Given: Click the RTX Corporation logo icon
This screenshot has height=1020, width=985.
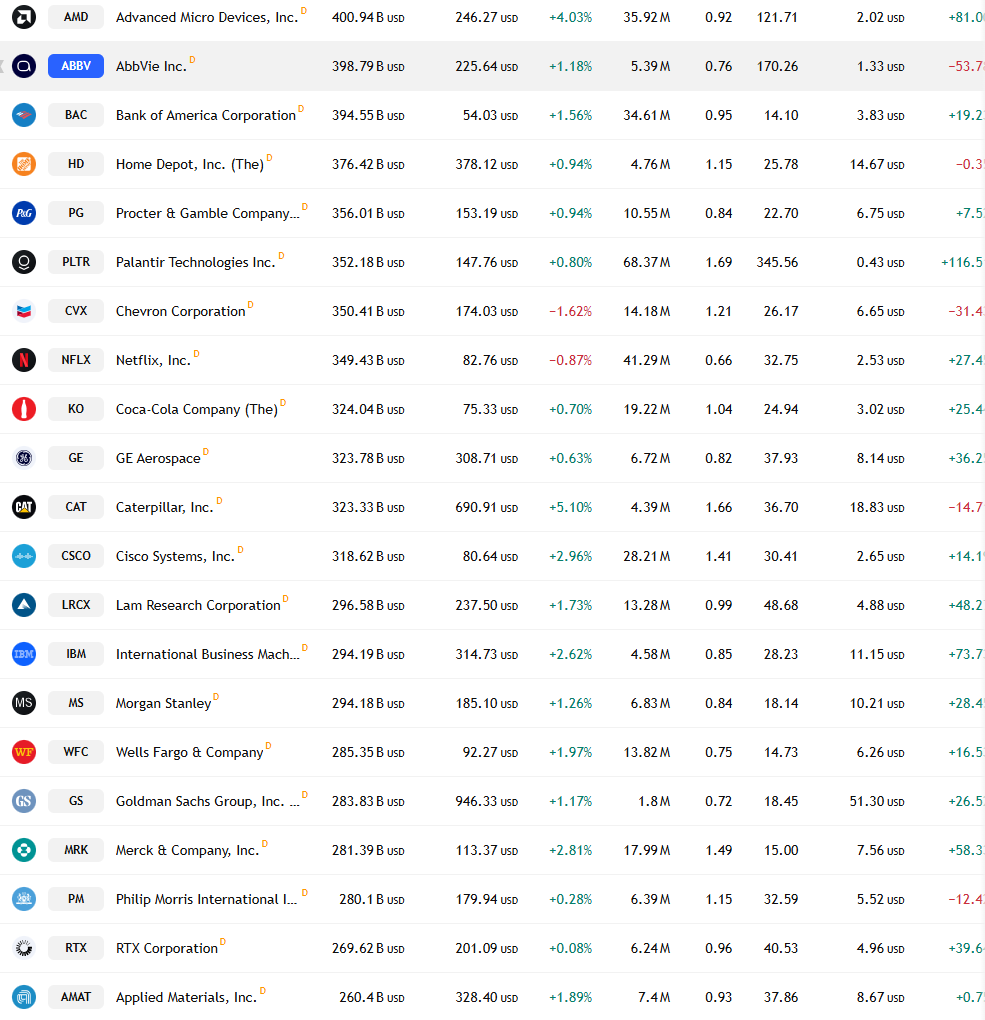Looking at the screenshot, I should (24, 948).
